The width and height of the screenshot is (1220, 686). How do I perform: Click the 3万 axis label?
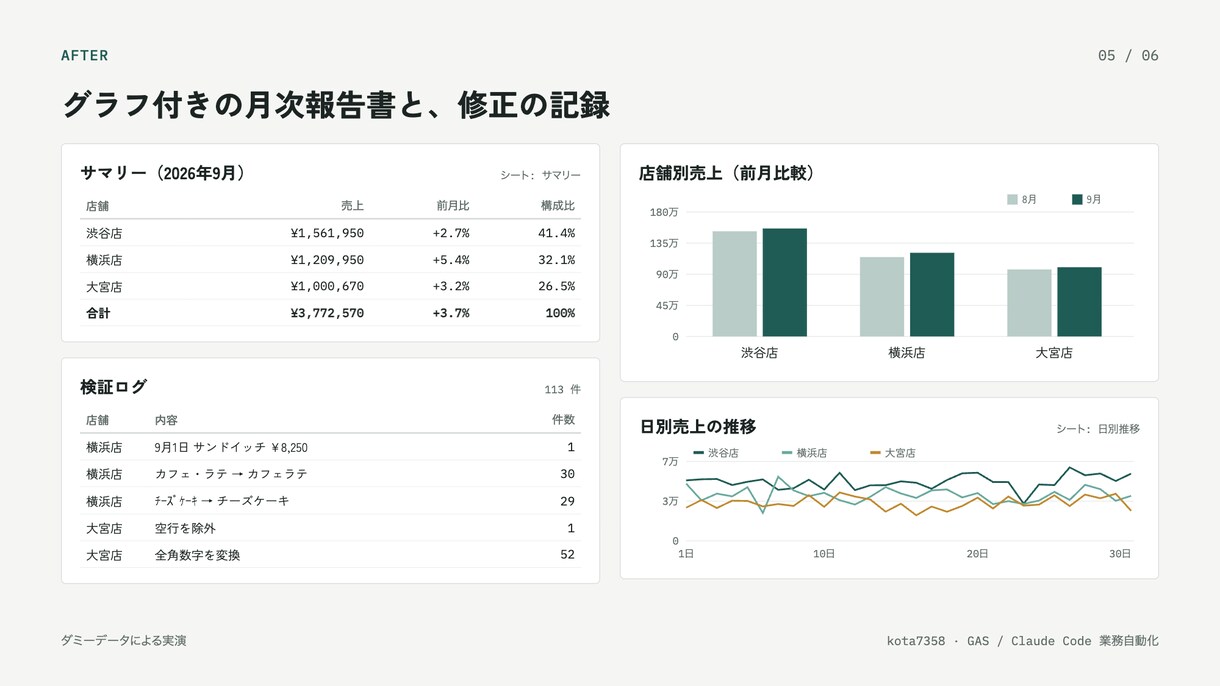[x=670, y=501]
